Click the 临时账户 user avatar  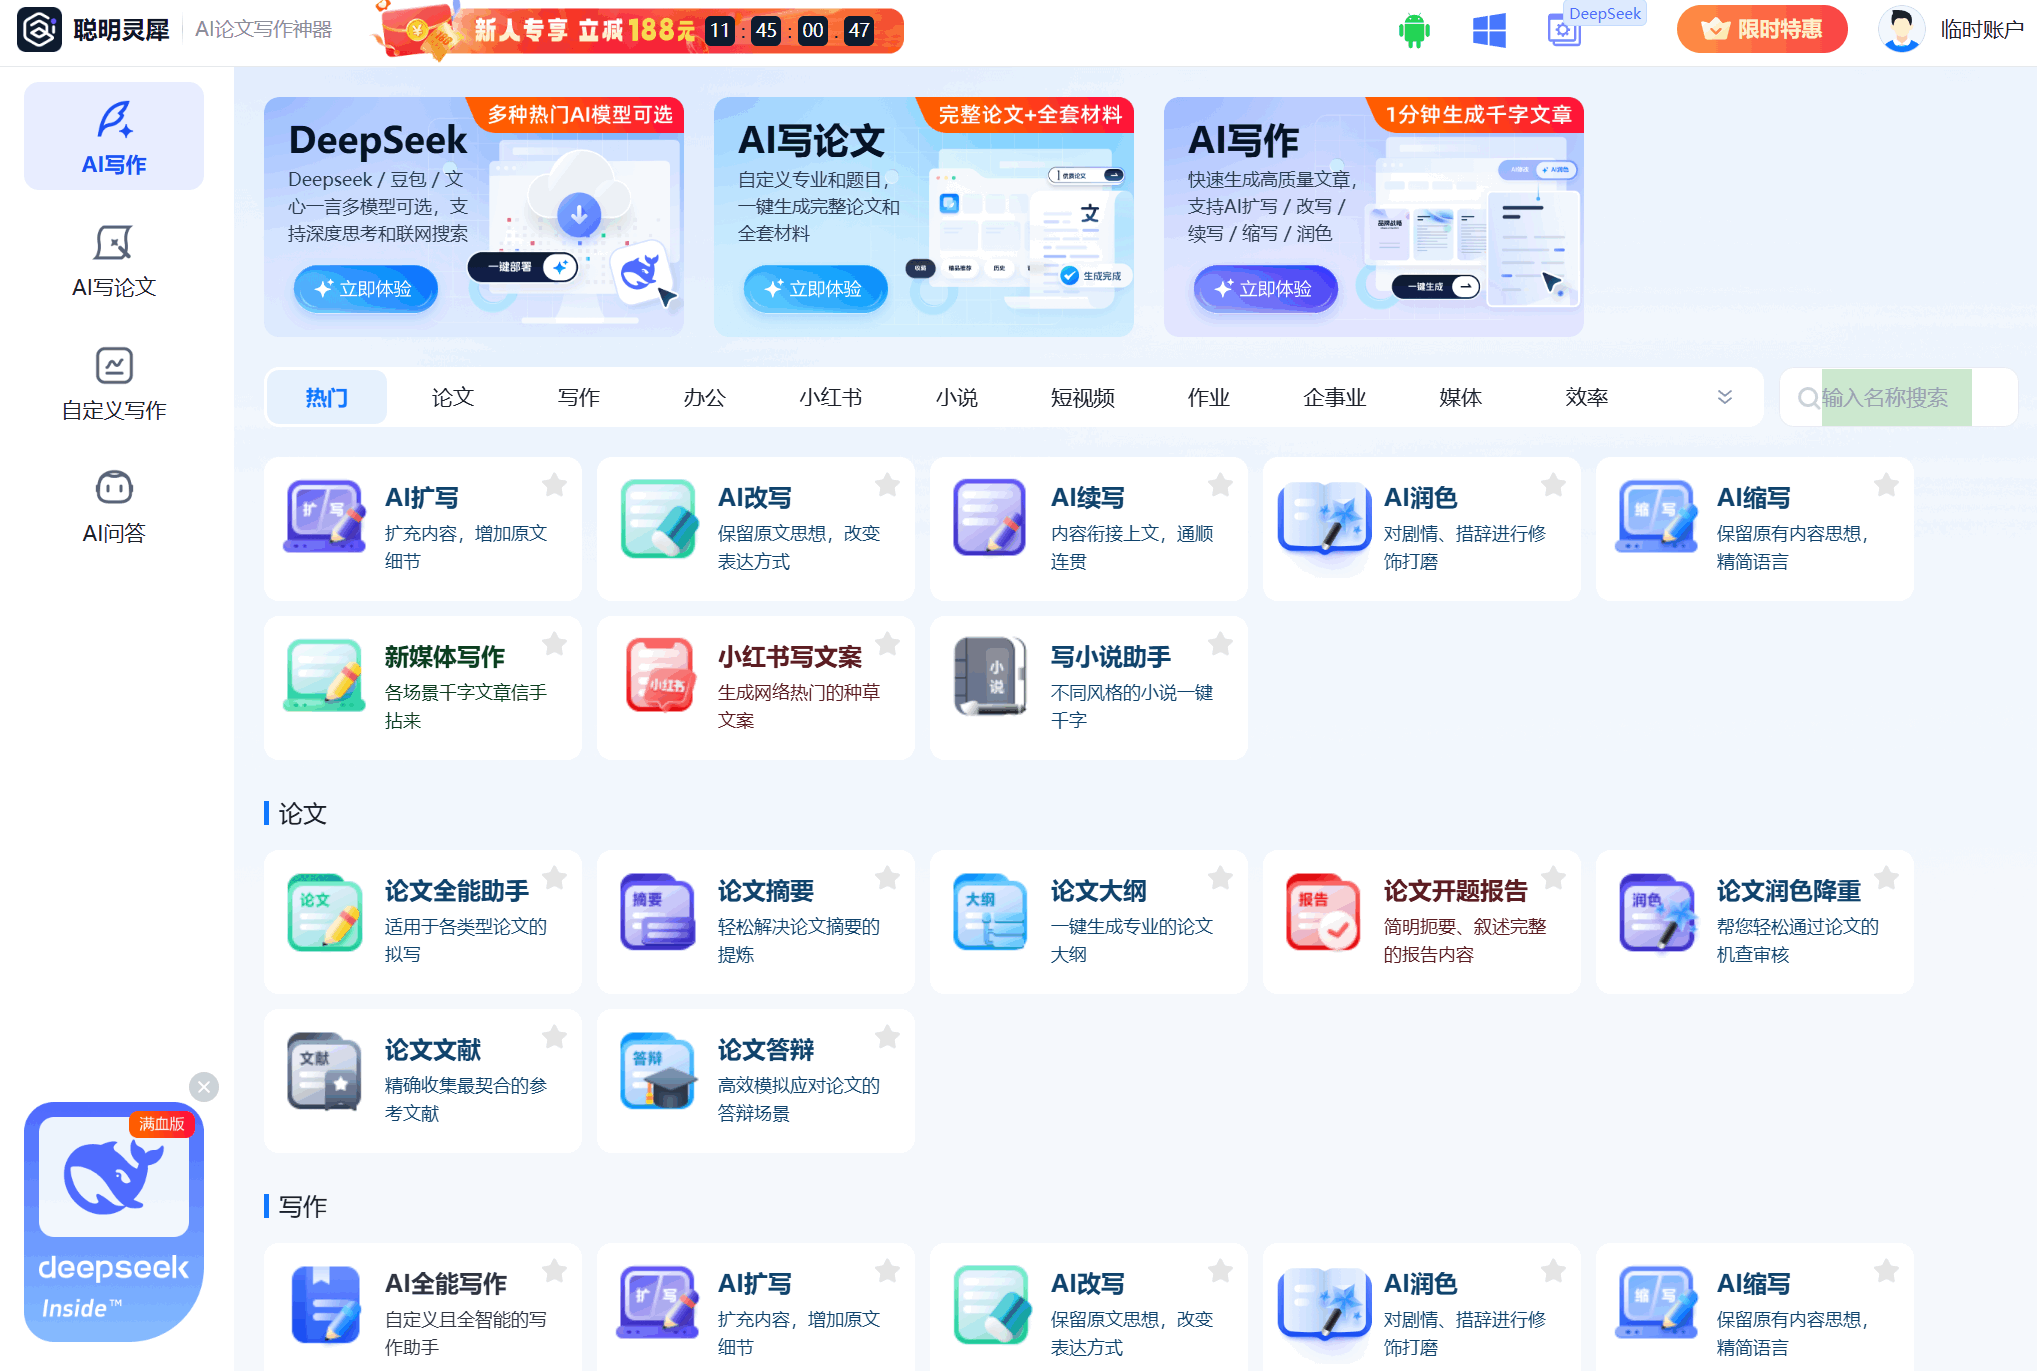point(1901,30)
